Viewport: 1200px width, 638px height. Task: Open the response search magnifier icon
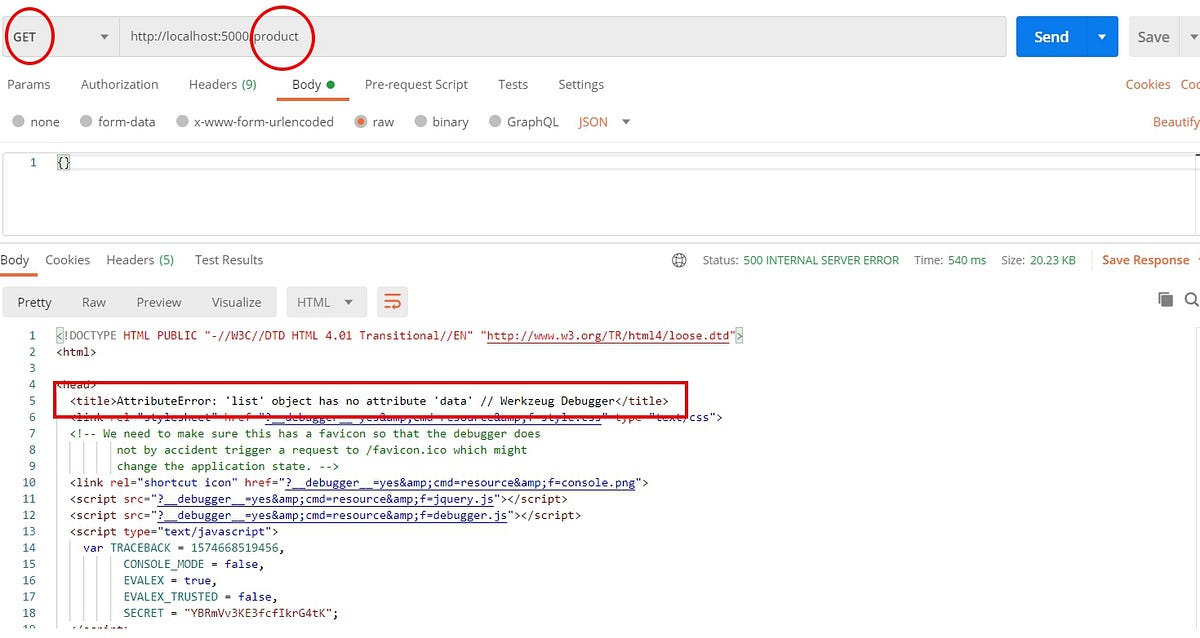[x=1191, y=299]
